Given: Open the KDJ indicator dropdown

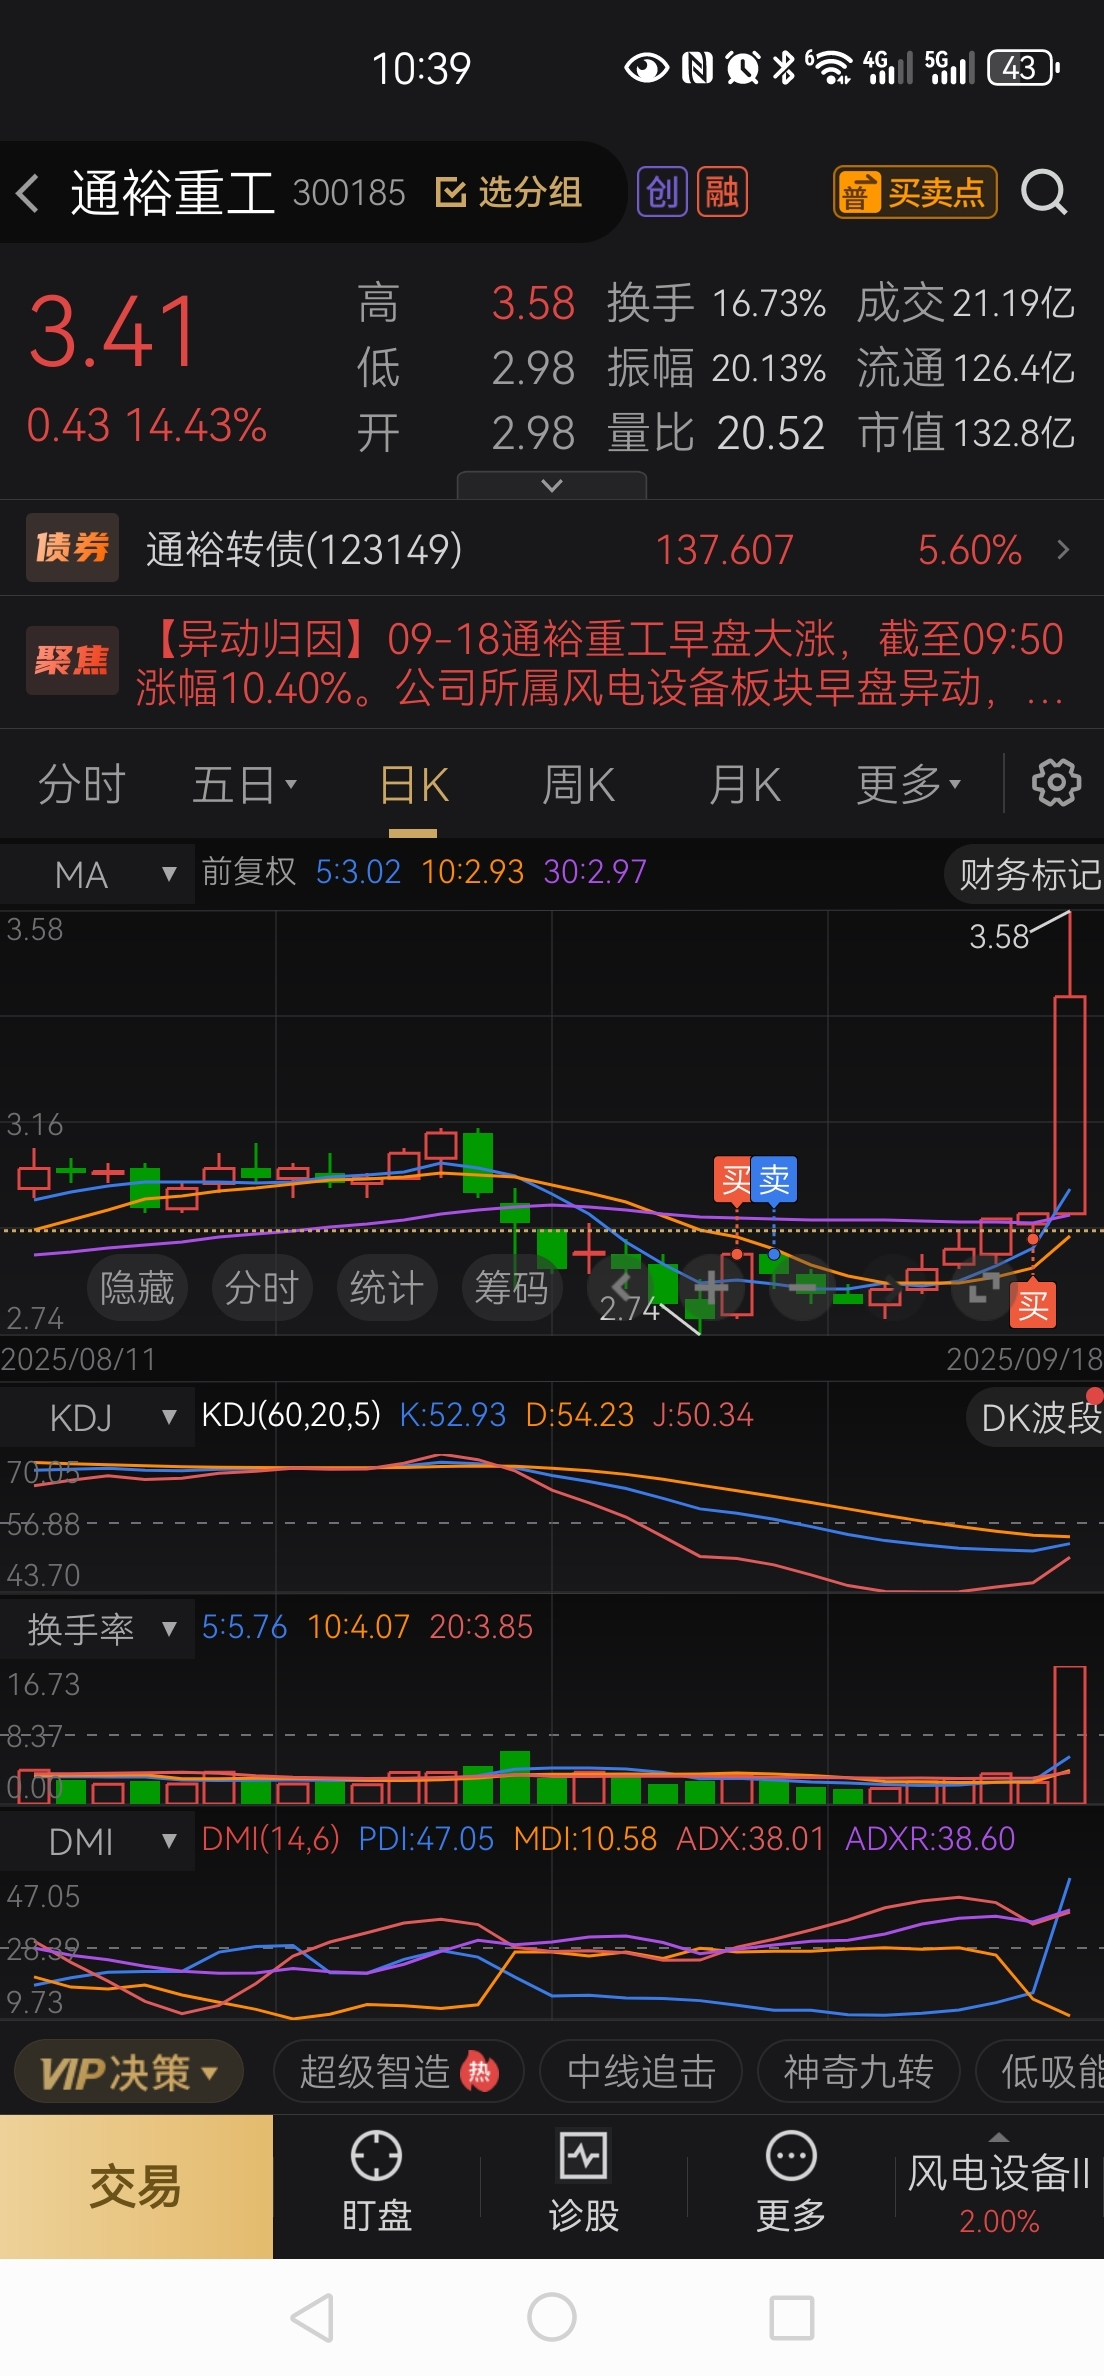Looking at the screenshot, I should pos(97,1417).
